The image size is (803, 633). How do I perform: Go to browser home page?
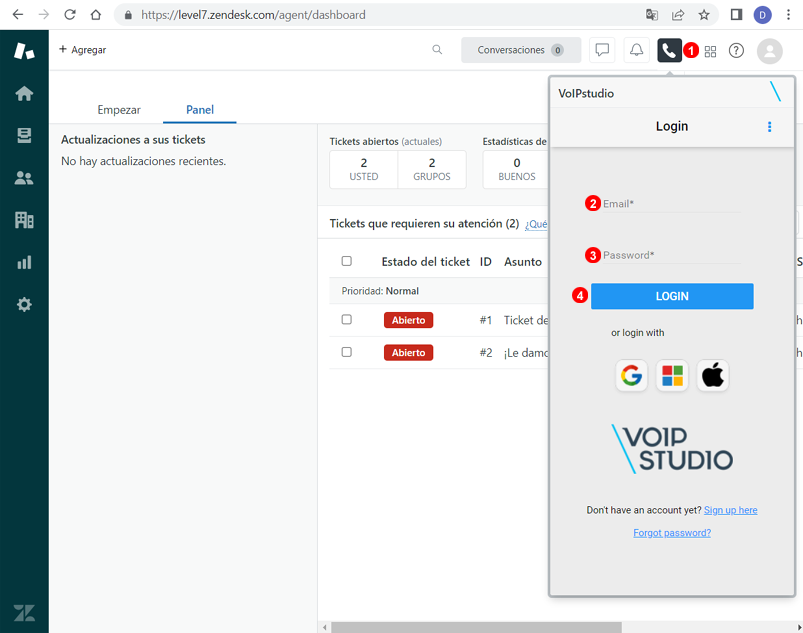[x=96, y=15]
